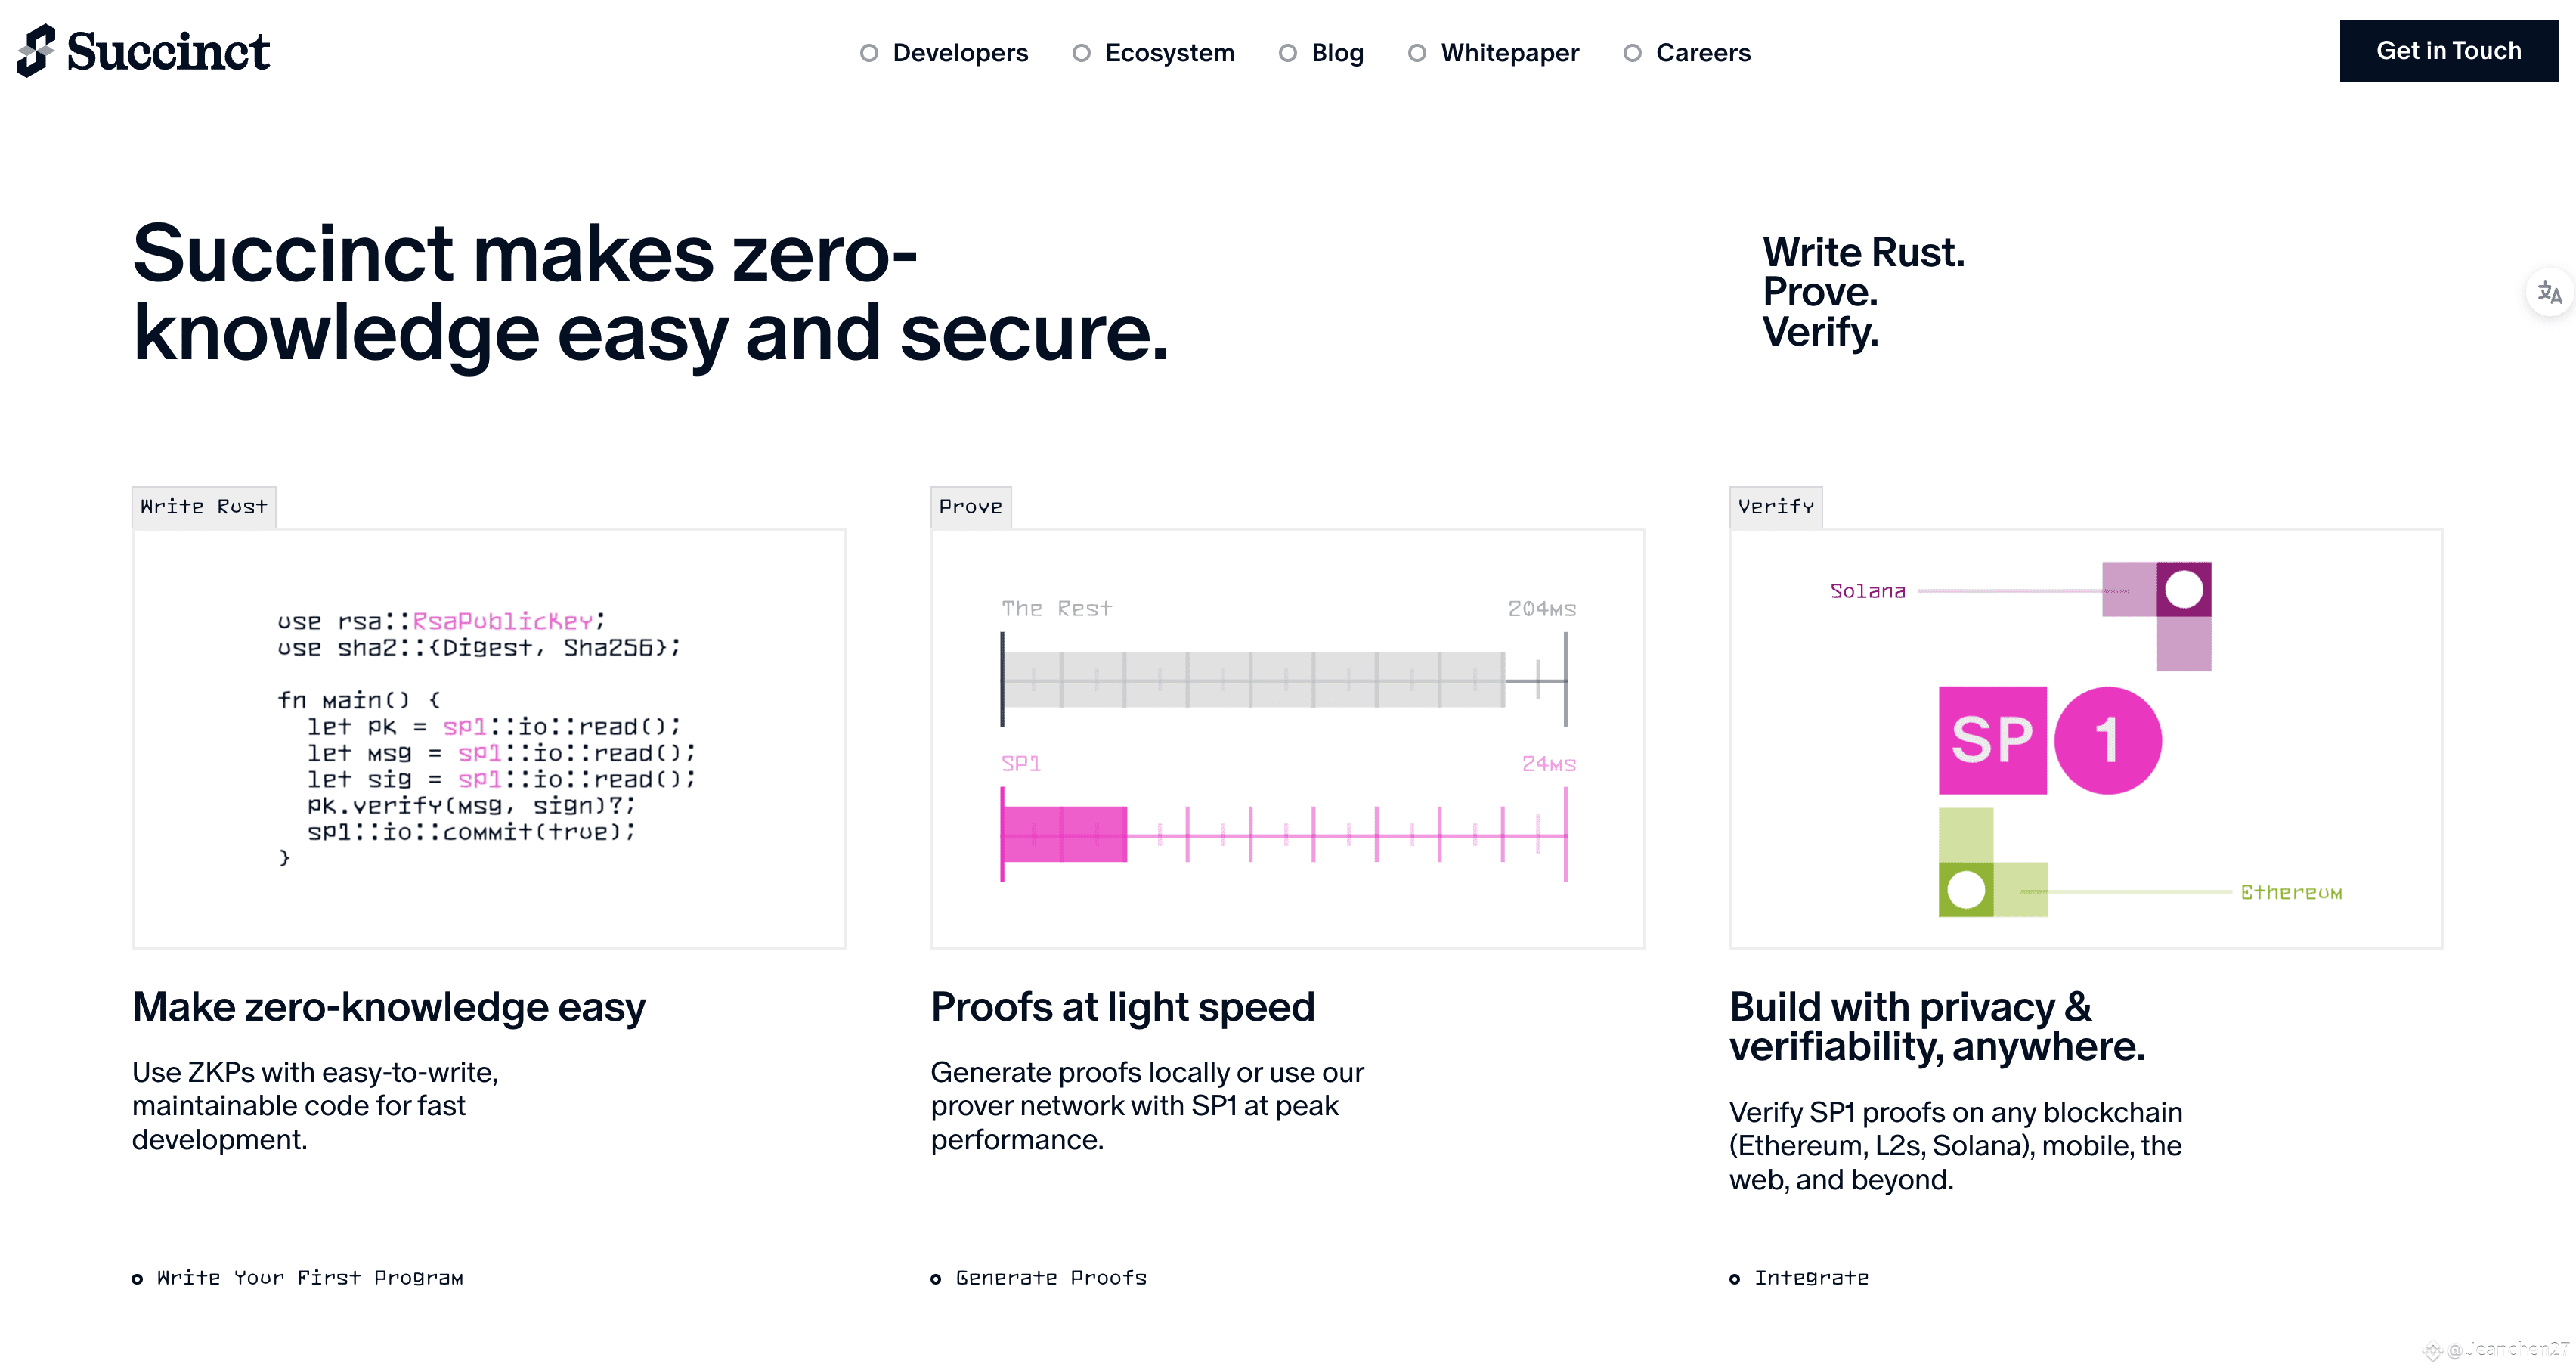Screen dimensions: 2576x1370
Task: Click the fn main() line in code
Action: click(x=359, y=700)
